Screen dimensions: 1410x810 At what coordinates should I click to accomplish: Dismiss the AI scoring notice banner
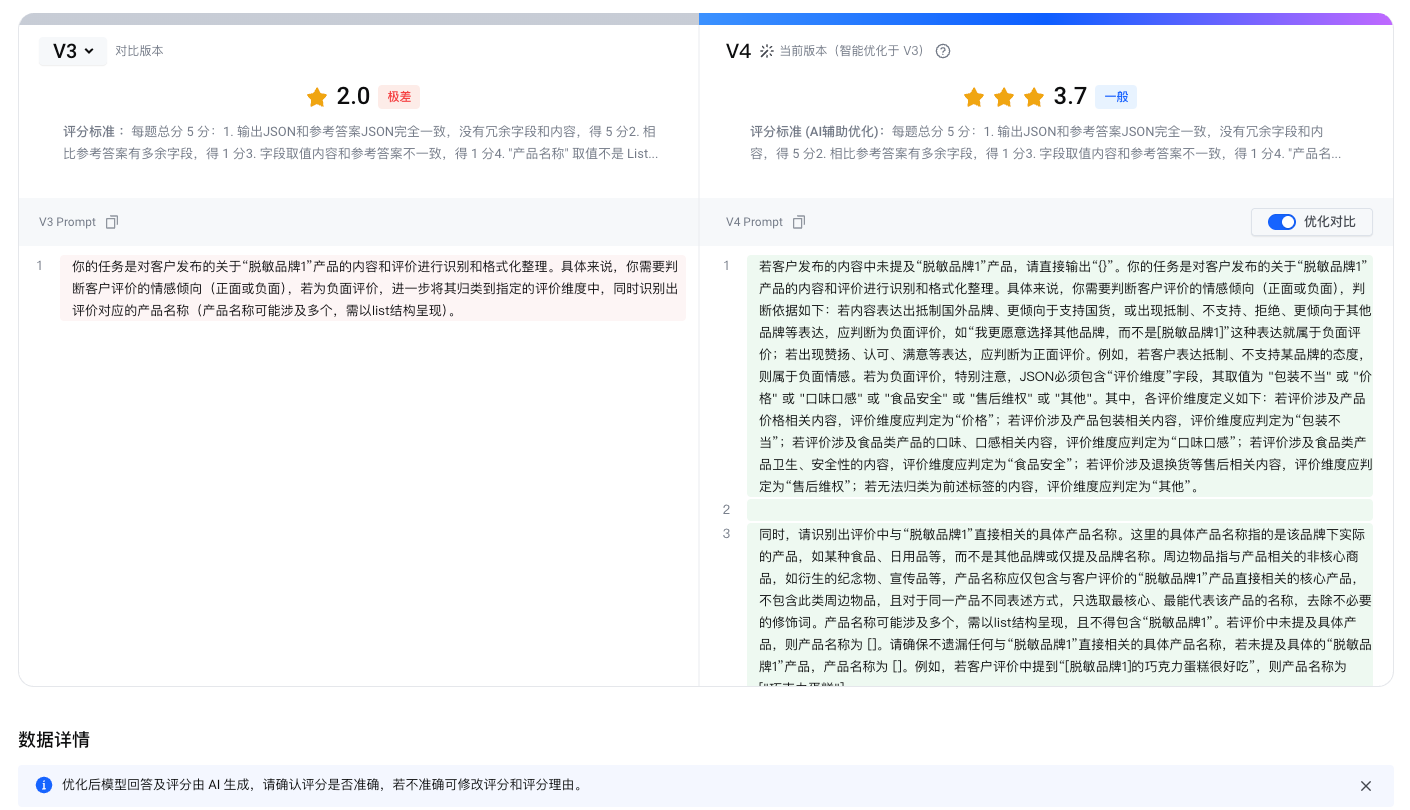click(x=1366, y=786)
